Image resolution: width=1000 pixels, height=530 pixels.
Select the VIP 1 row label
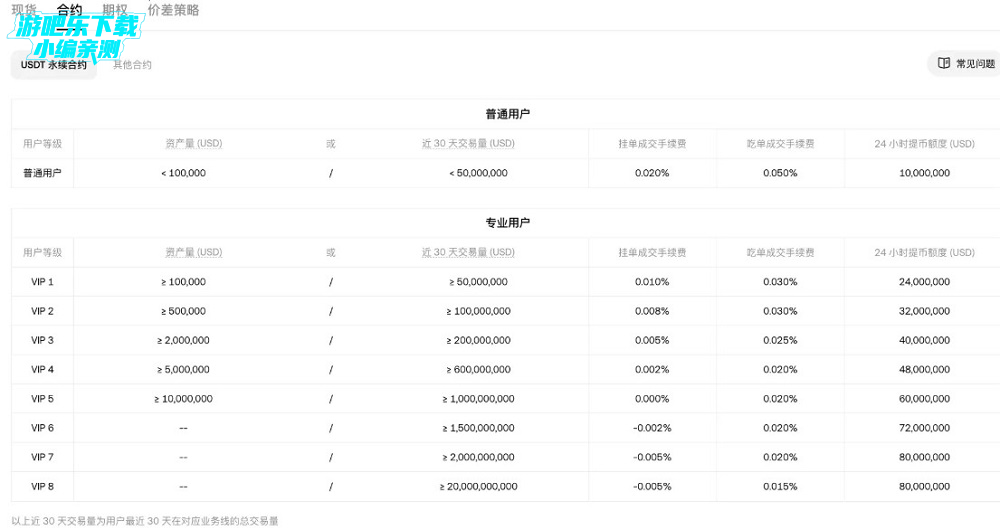point(42,282)
